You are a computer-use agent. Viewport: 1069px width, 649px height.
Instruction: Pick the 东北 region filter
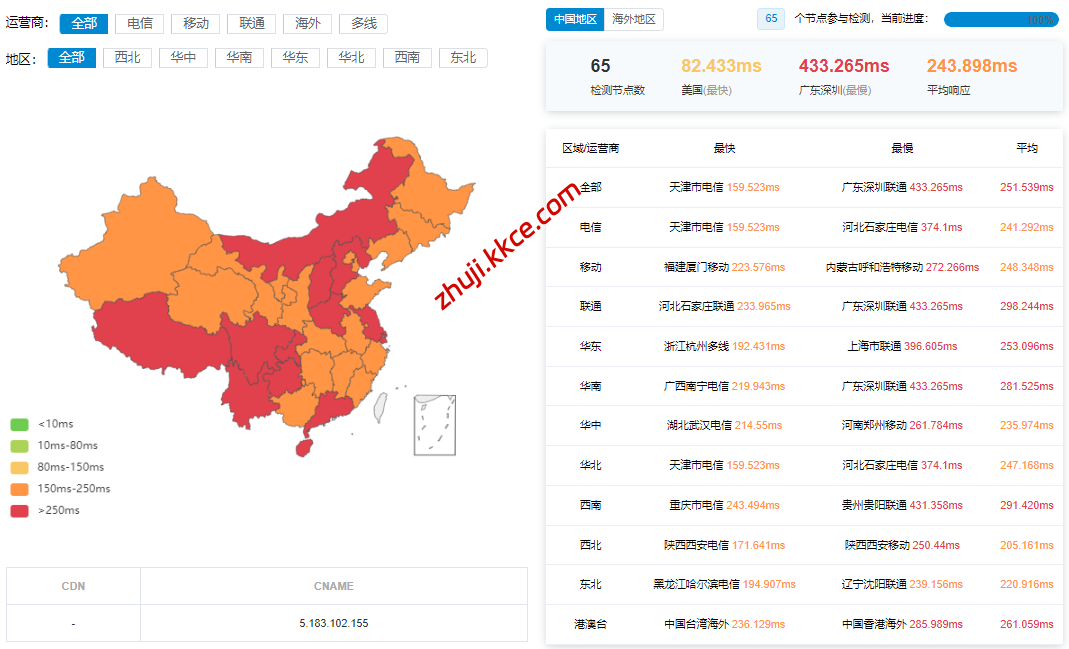(463, 58)
